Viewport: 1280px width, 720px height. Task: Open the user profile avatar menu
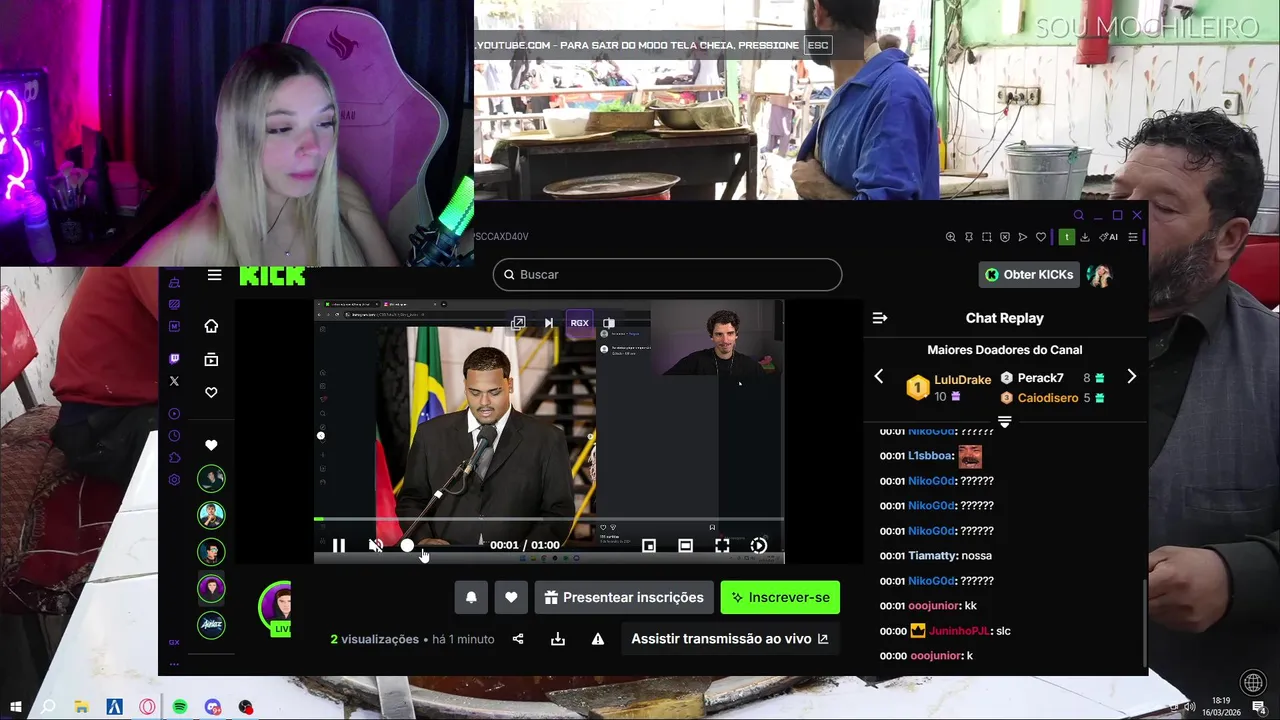[x=1100, y=275]
